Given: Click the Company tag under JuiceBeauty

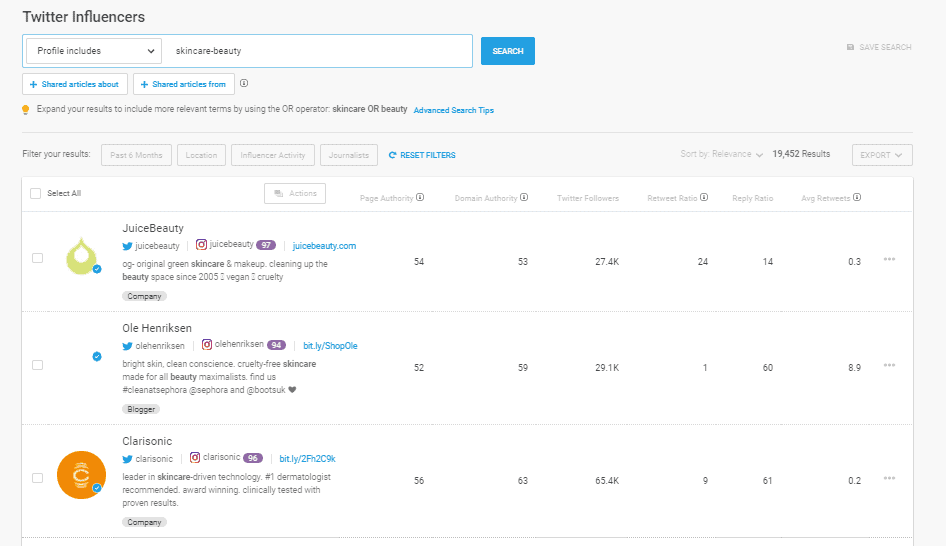Looking at the screenshot, I should [x=144, y=296].
